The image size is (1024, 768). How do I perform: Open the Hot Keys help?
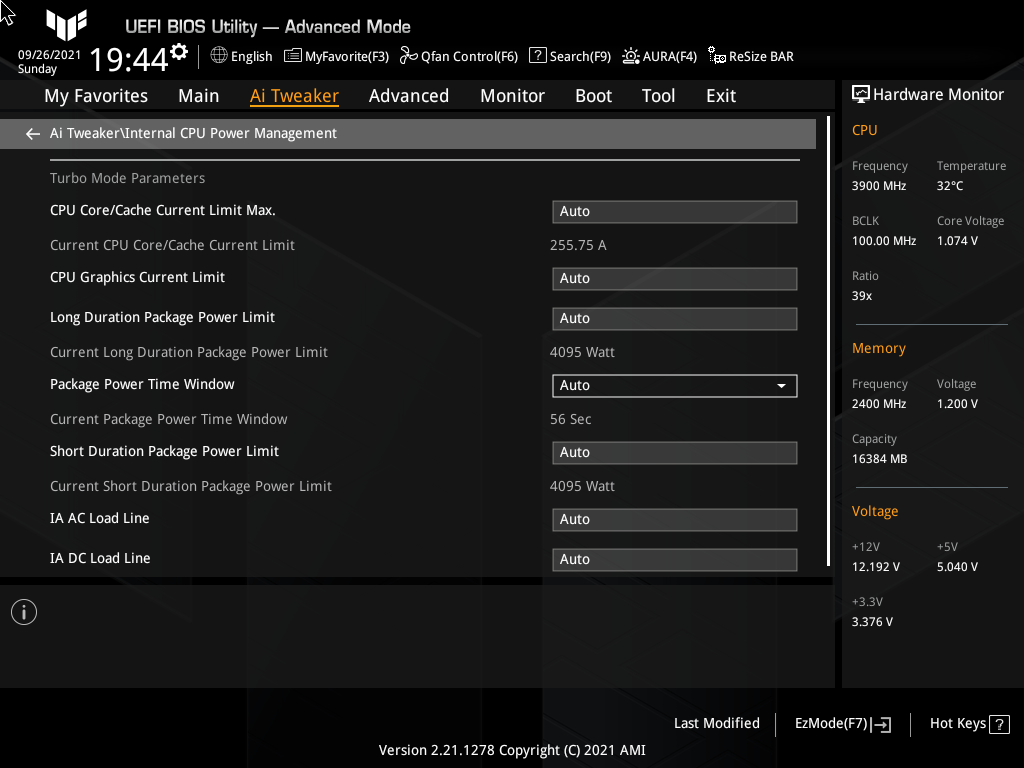968,723
